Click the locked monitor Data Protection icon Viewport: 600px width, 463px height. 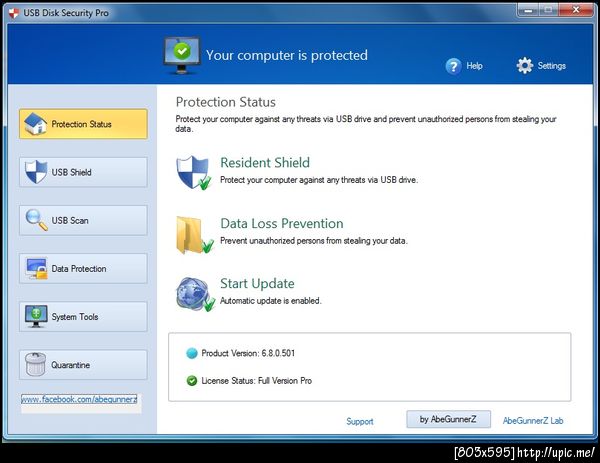click(x=37, y=268)
